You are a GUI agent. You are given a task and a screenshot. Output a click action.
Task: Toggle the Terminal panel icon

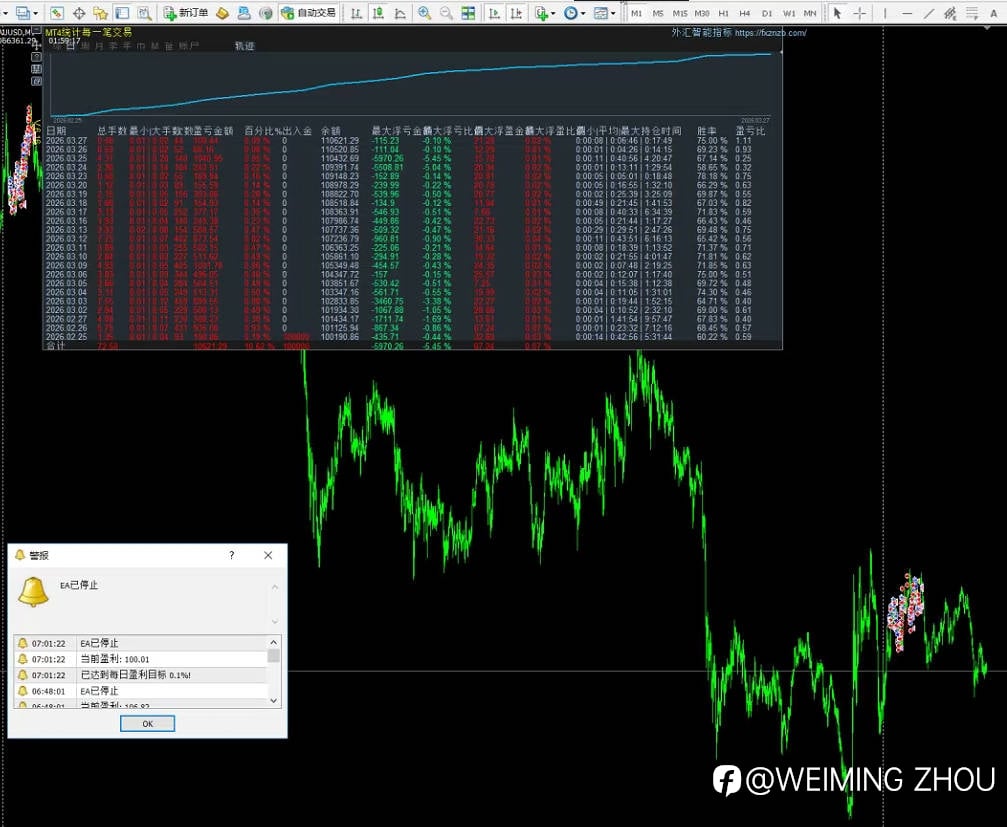click(122, 13)
